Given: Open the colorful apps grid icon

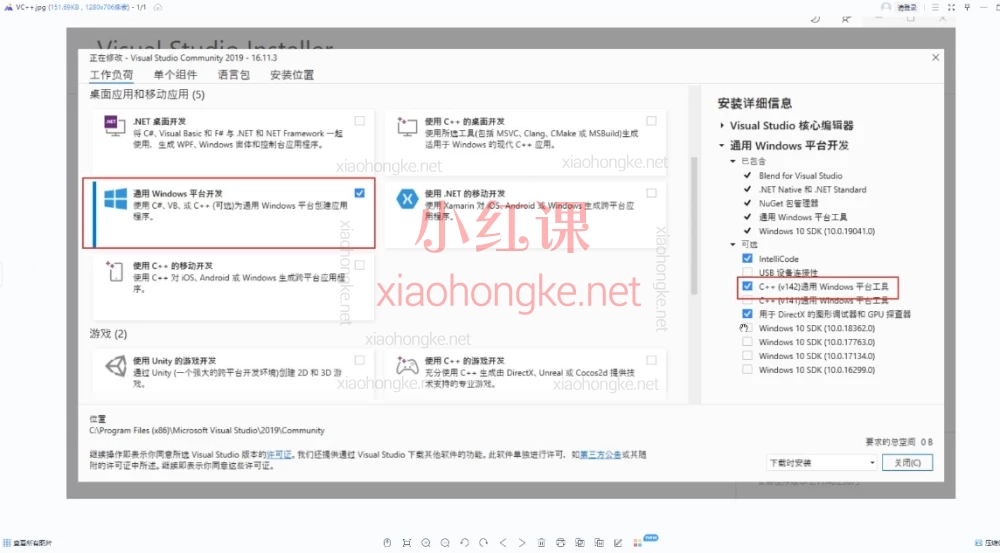Looking at the screenshot, I should pos(637,543).
